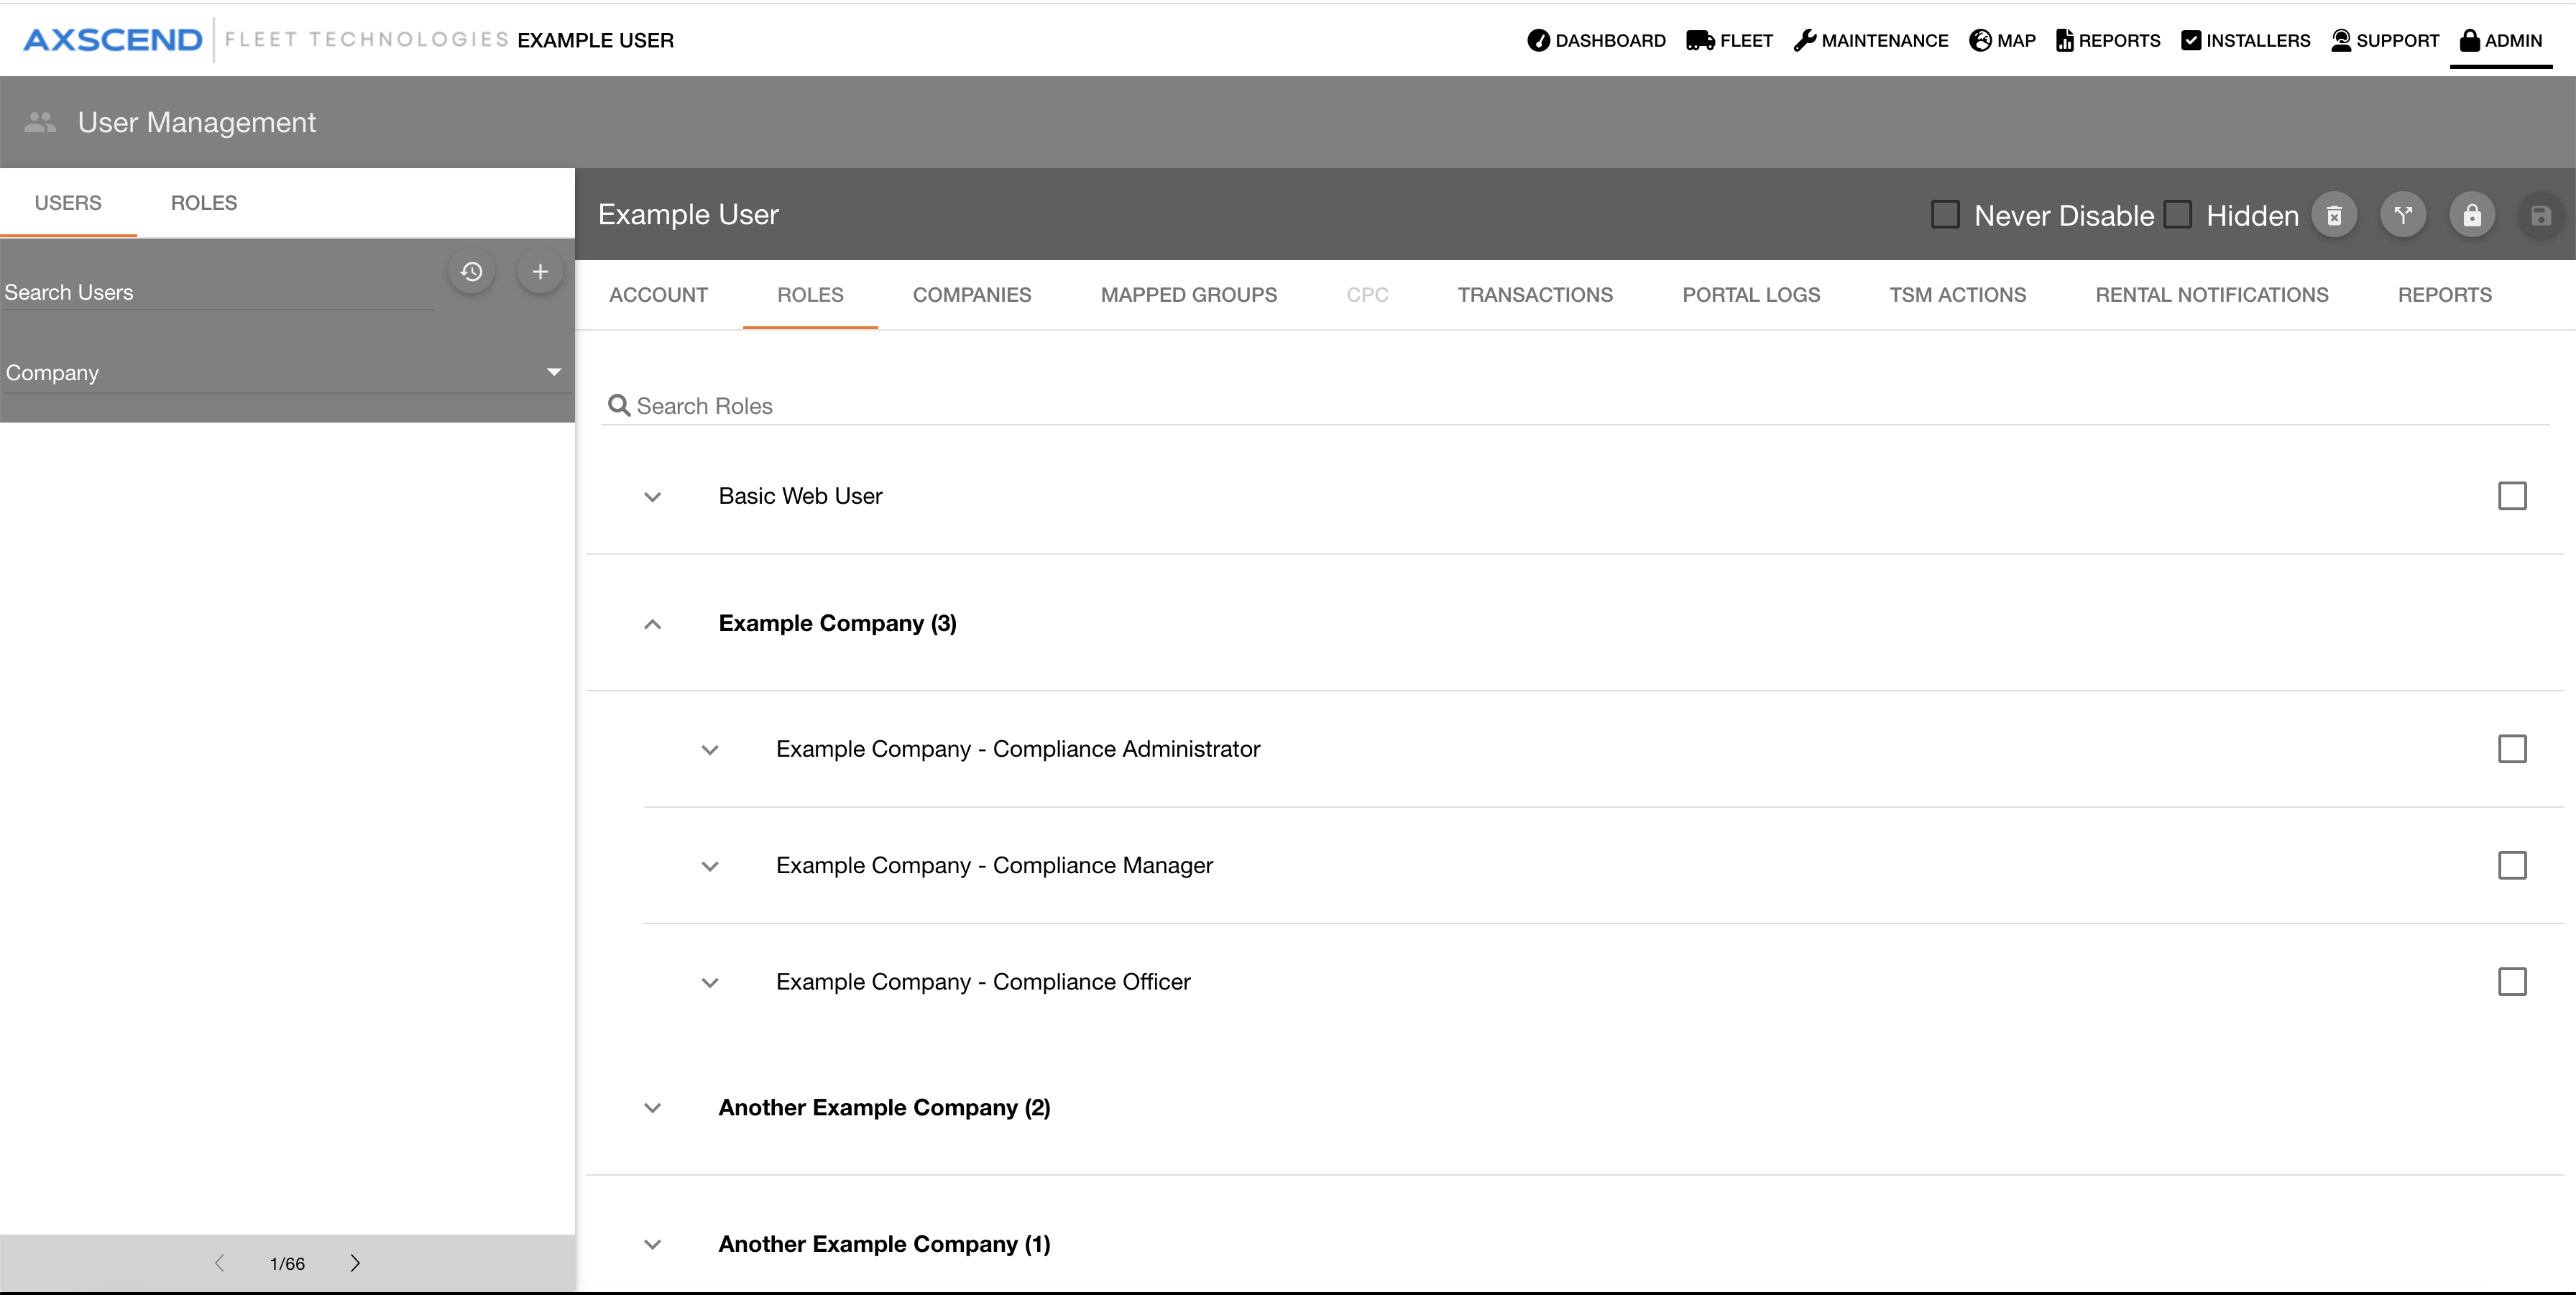Open the Portal Logs tab

(1750, 295)
